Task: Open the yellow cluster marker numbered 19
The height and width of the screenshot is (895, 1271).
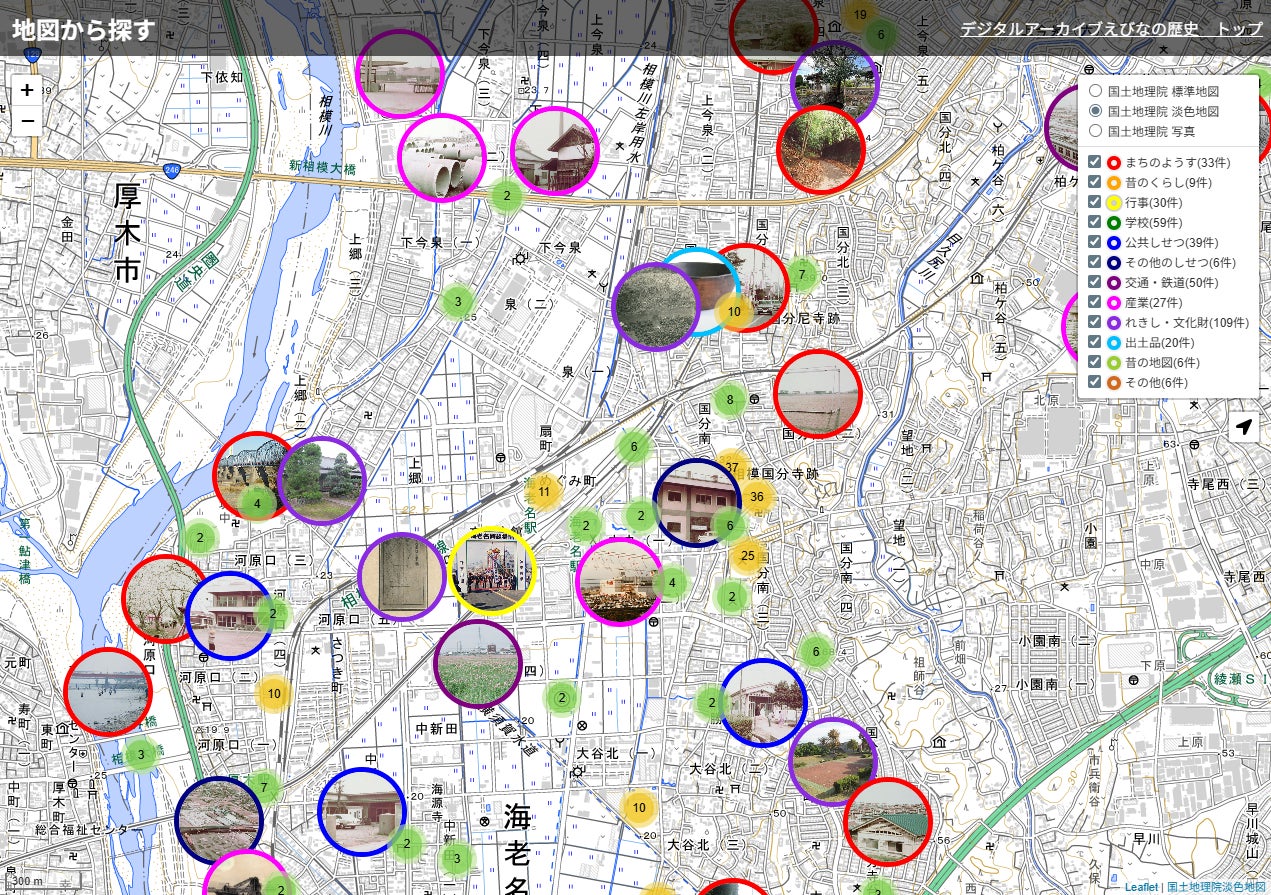Action: coord(859,15)
